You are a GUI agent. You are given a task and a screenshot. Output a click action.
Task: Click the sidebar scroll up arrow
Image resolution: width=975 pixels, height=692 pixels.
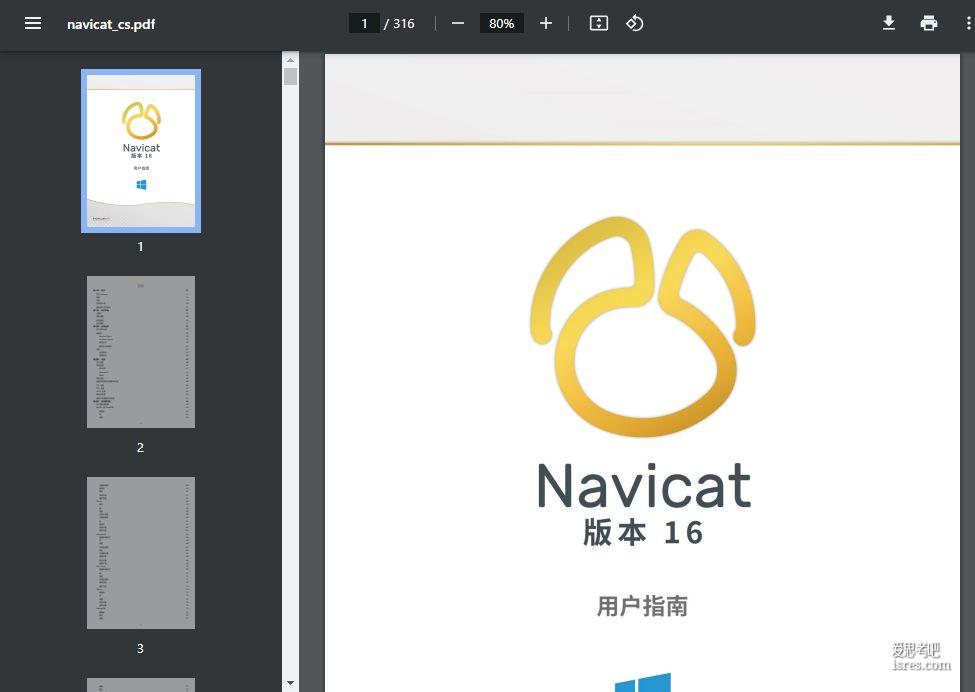[x=290, y=60]
